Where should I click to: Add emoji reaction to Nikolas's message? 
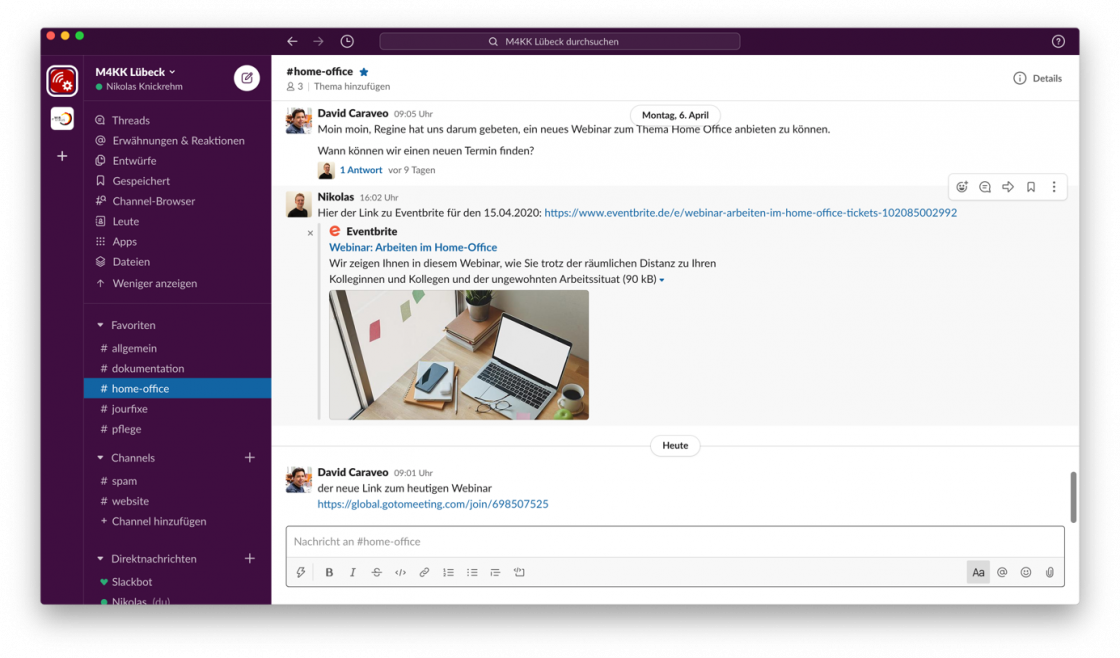pyautogui.click(x=962, y=187)
